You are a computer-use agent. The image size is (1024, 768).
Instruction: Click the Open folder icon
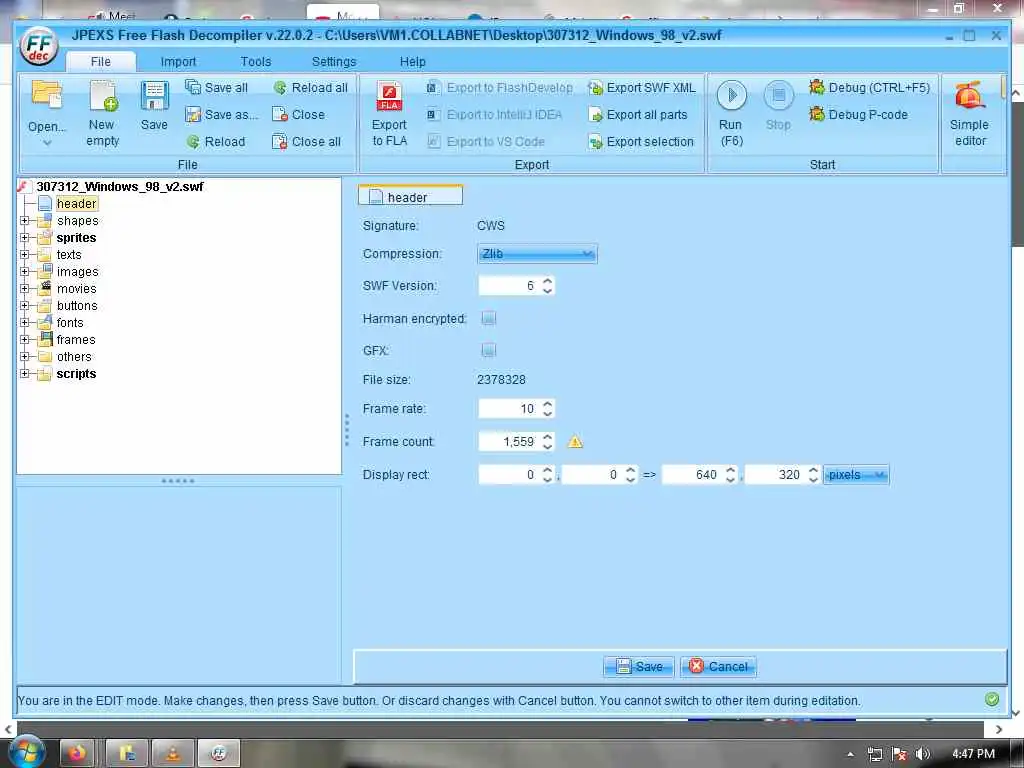47,97
